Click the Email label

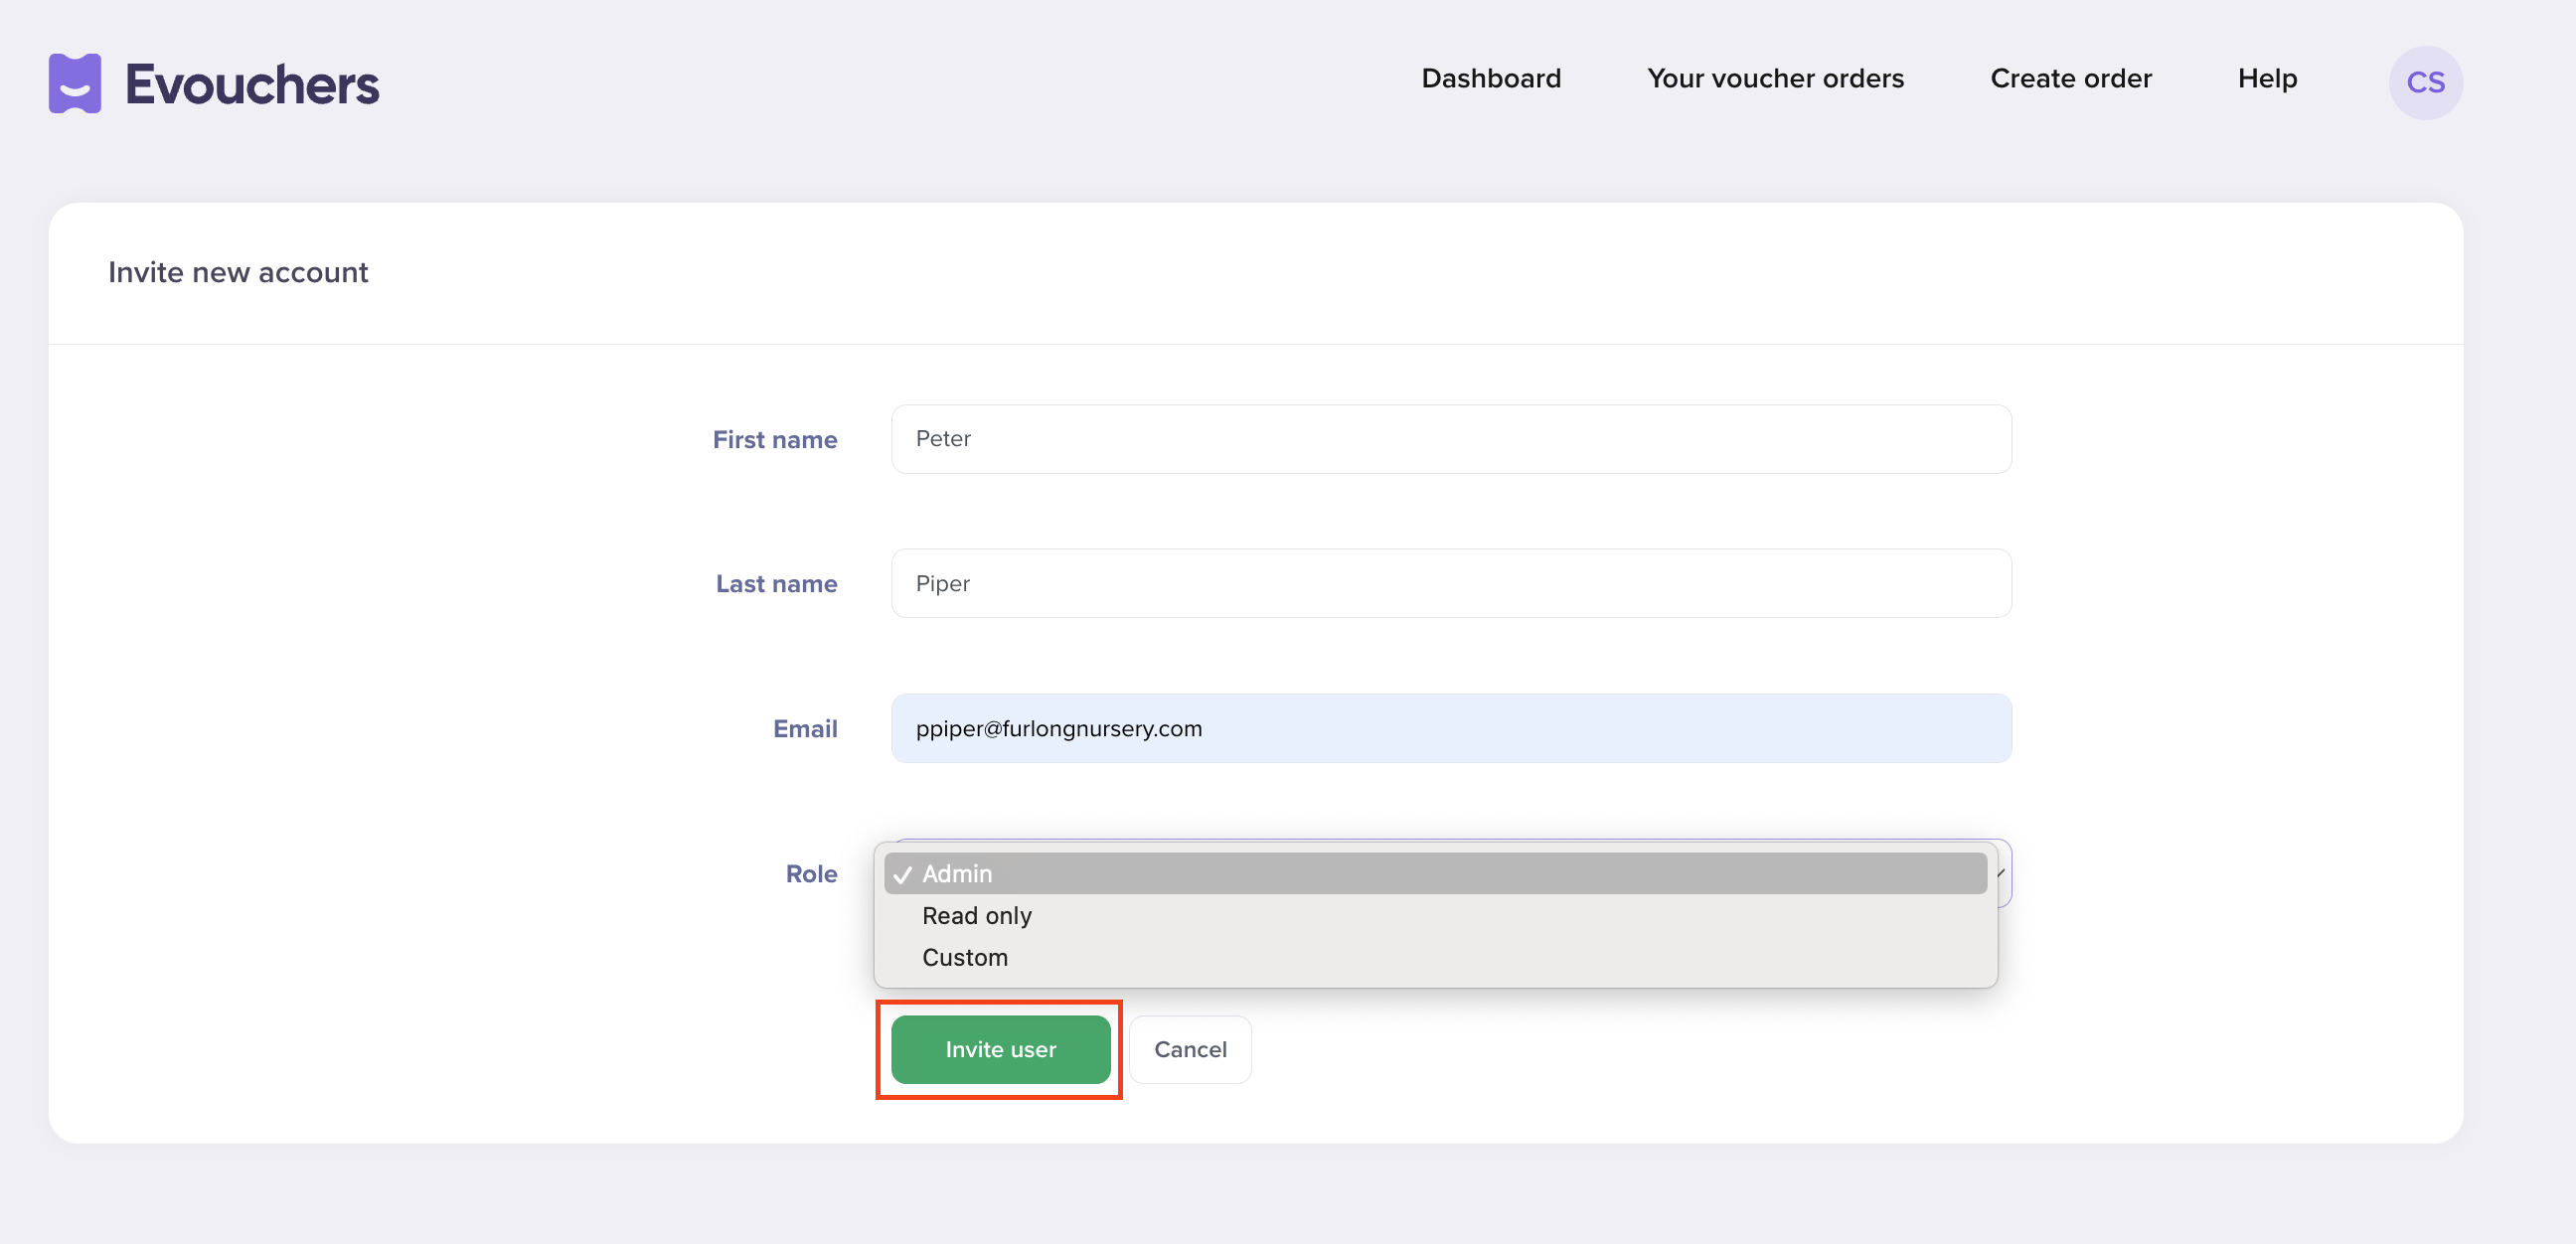805,728
